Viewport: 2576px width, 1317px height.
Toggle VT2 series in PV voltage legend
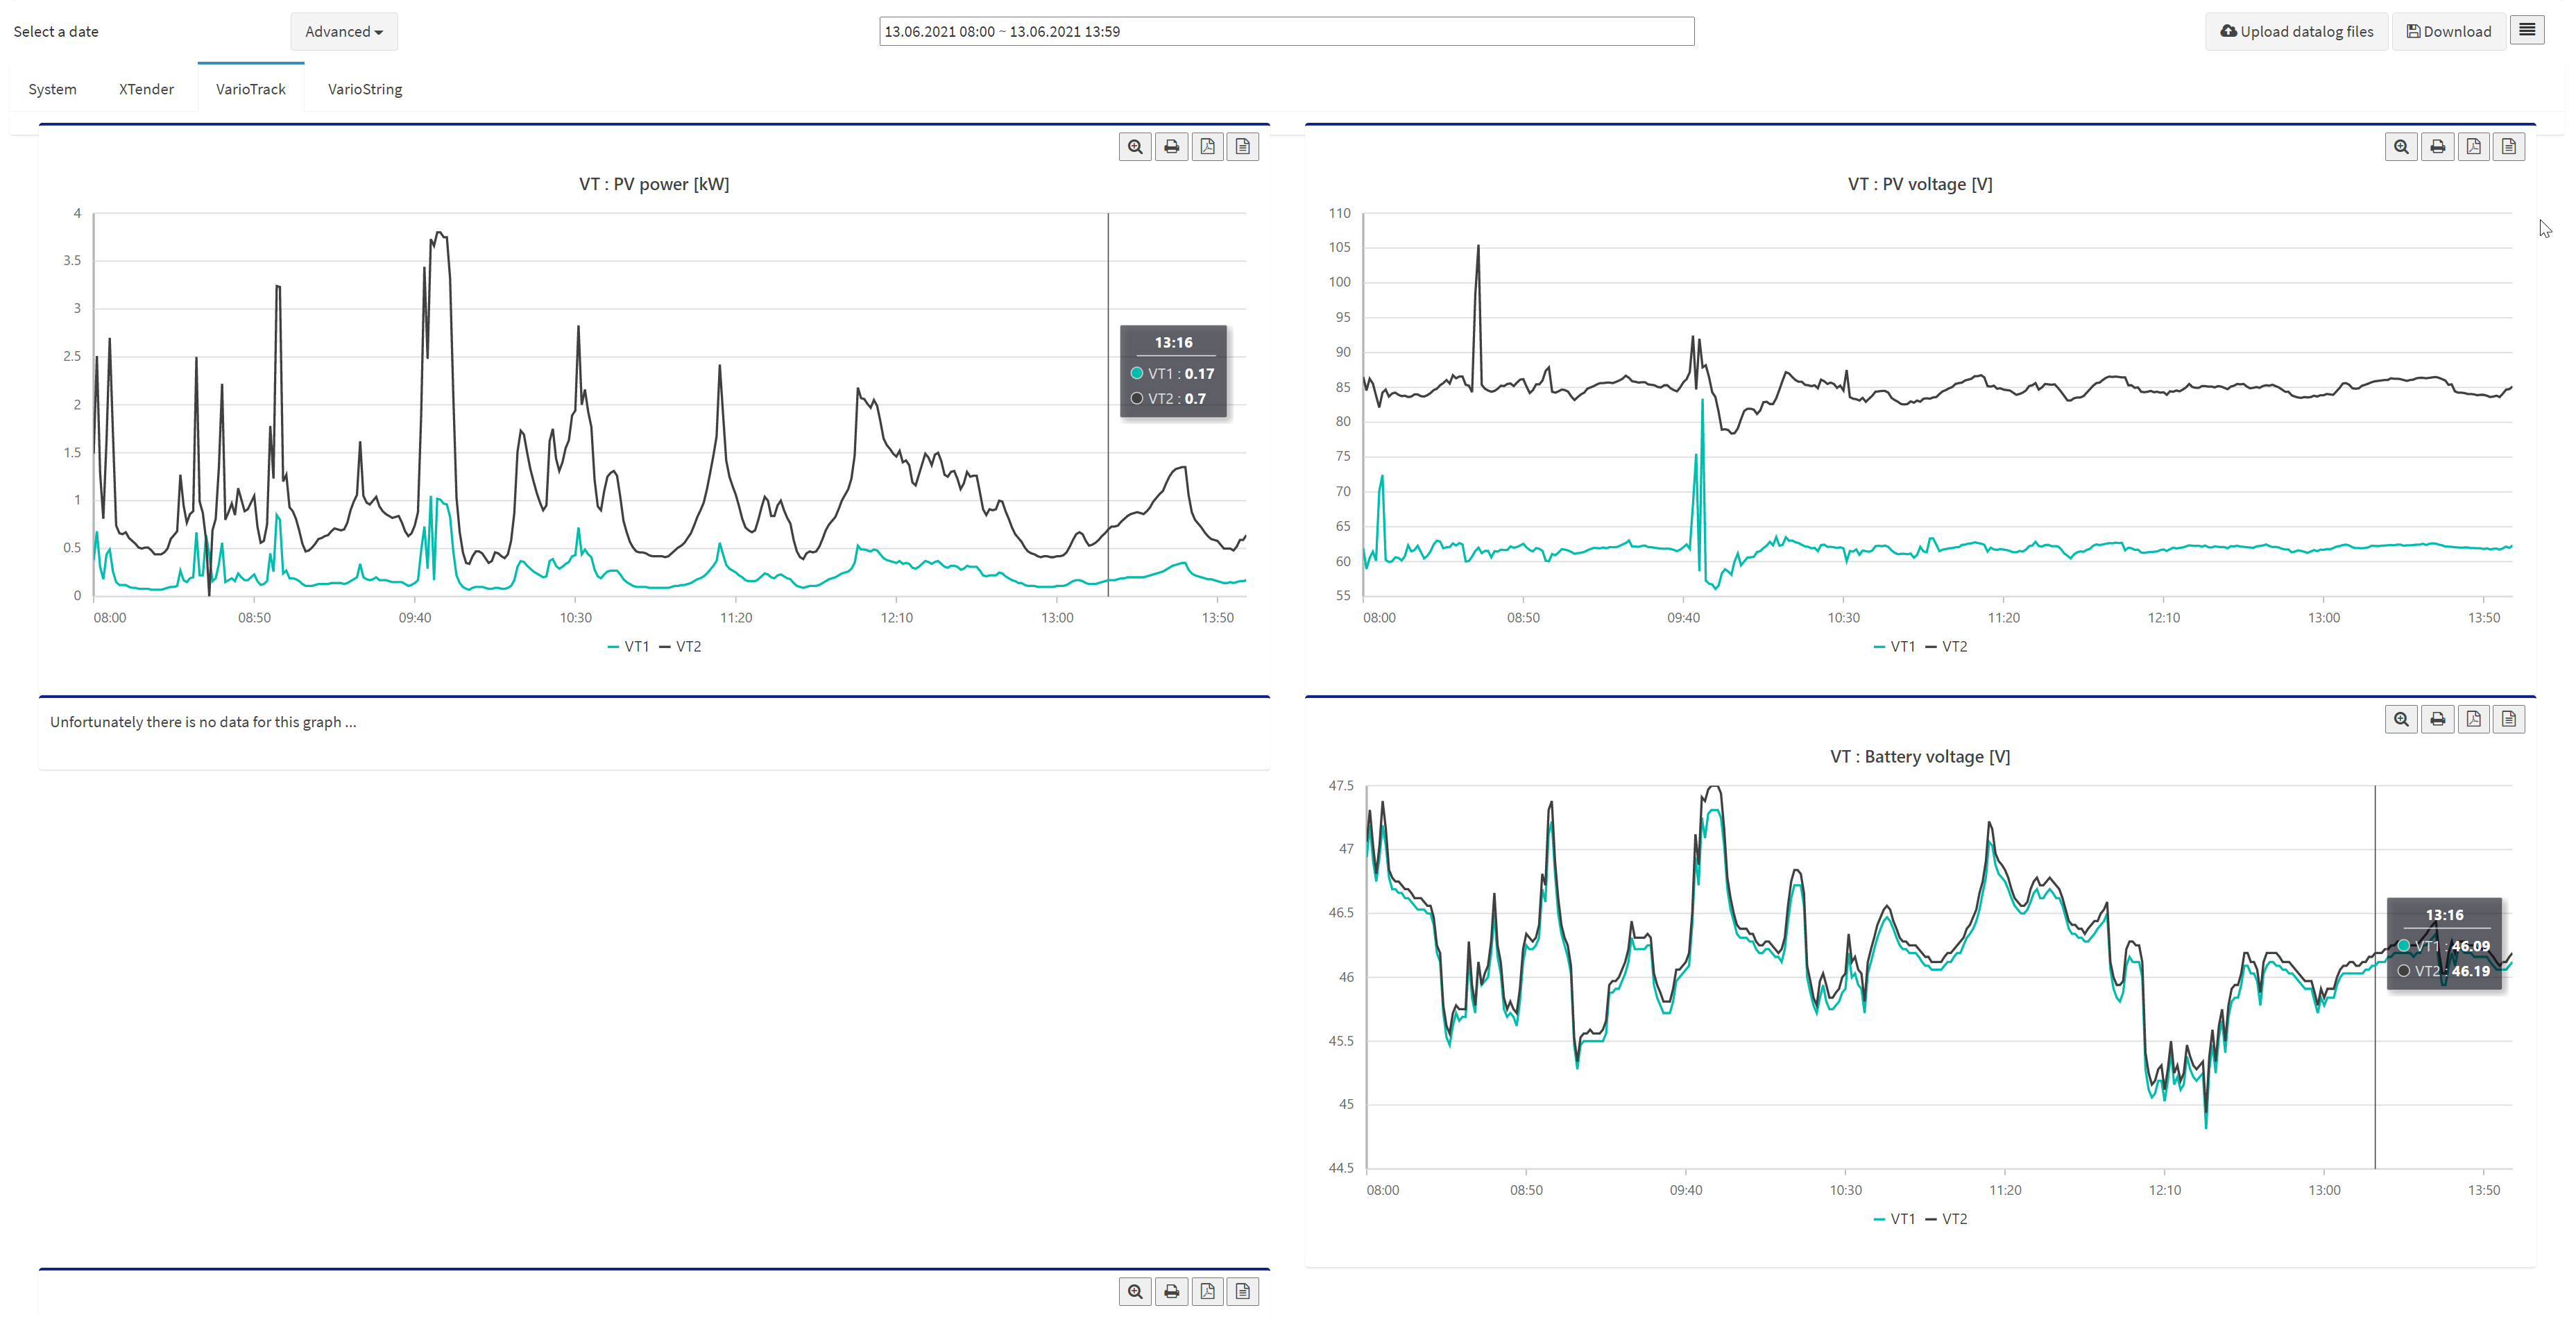(x=1946, y=647)
